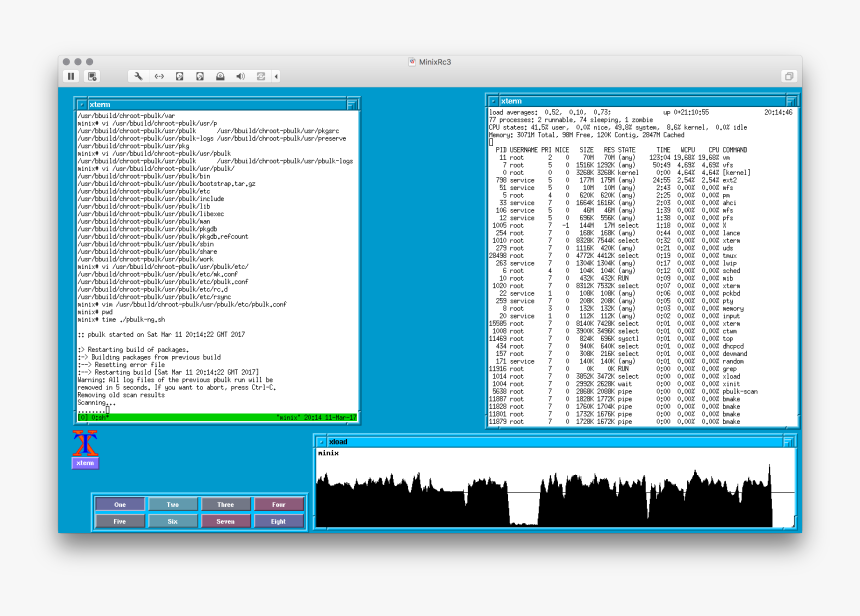
Task: Click the xload window title bar
Action: [555, 442]
